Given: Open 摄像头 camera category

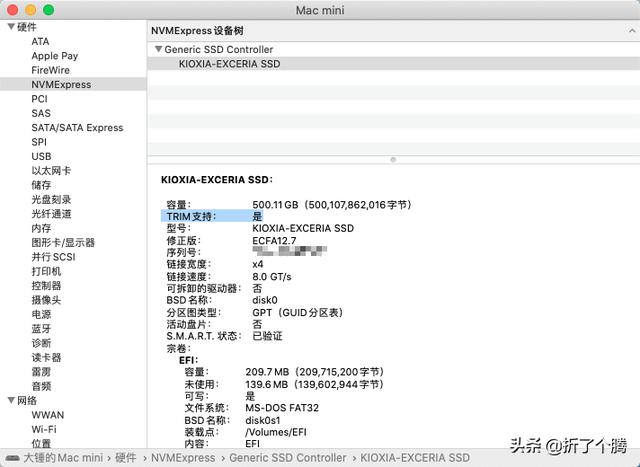Looking at the screenshot, I should pyautogui.click(x=46, y=300).
